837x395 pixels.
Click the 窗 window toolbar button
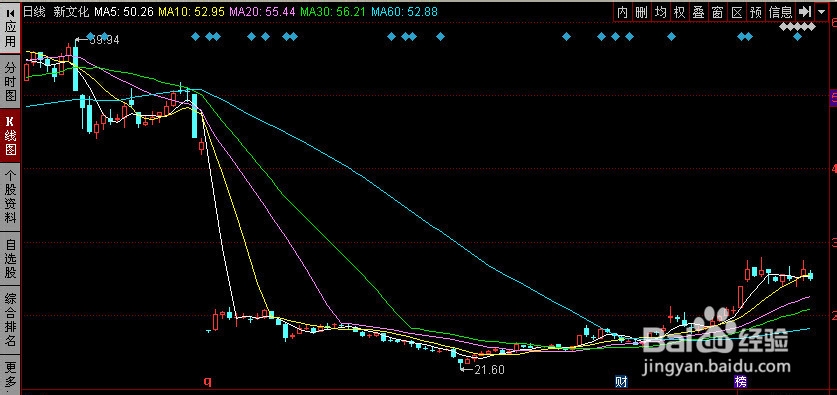pyautogui.click(x=717, y=12)
